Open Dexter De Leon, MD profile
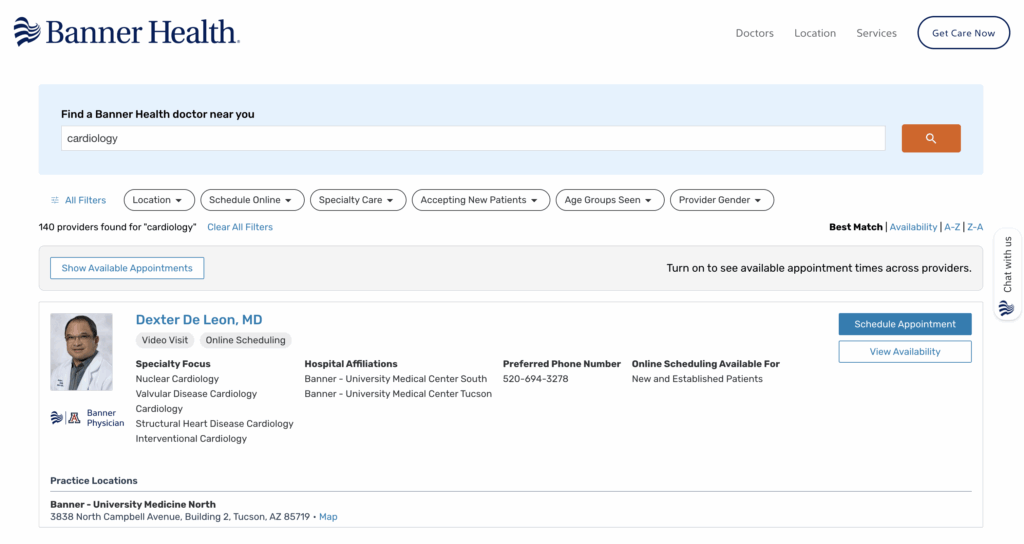 (199, 320)
